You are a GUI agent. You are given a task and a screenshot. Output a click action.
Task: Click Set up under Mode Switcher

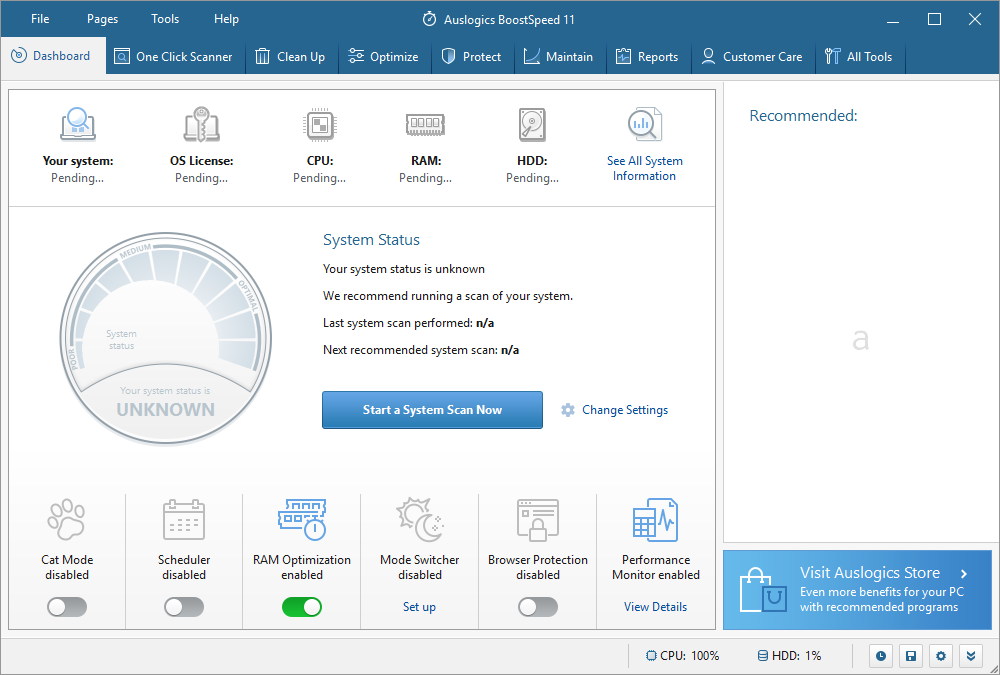tap(419, 607)
